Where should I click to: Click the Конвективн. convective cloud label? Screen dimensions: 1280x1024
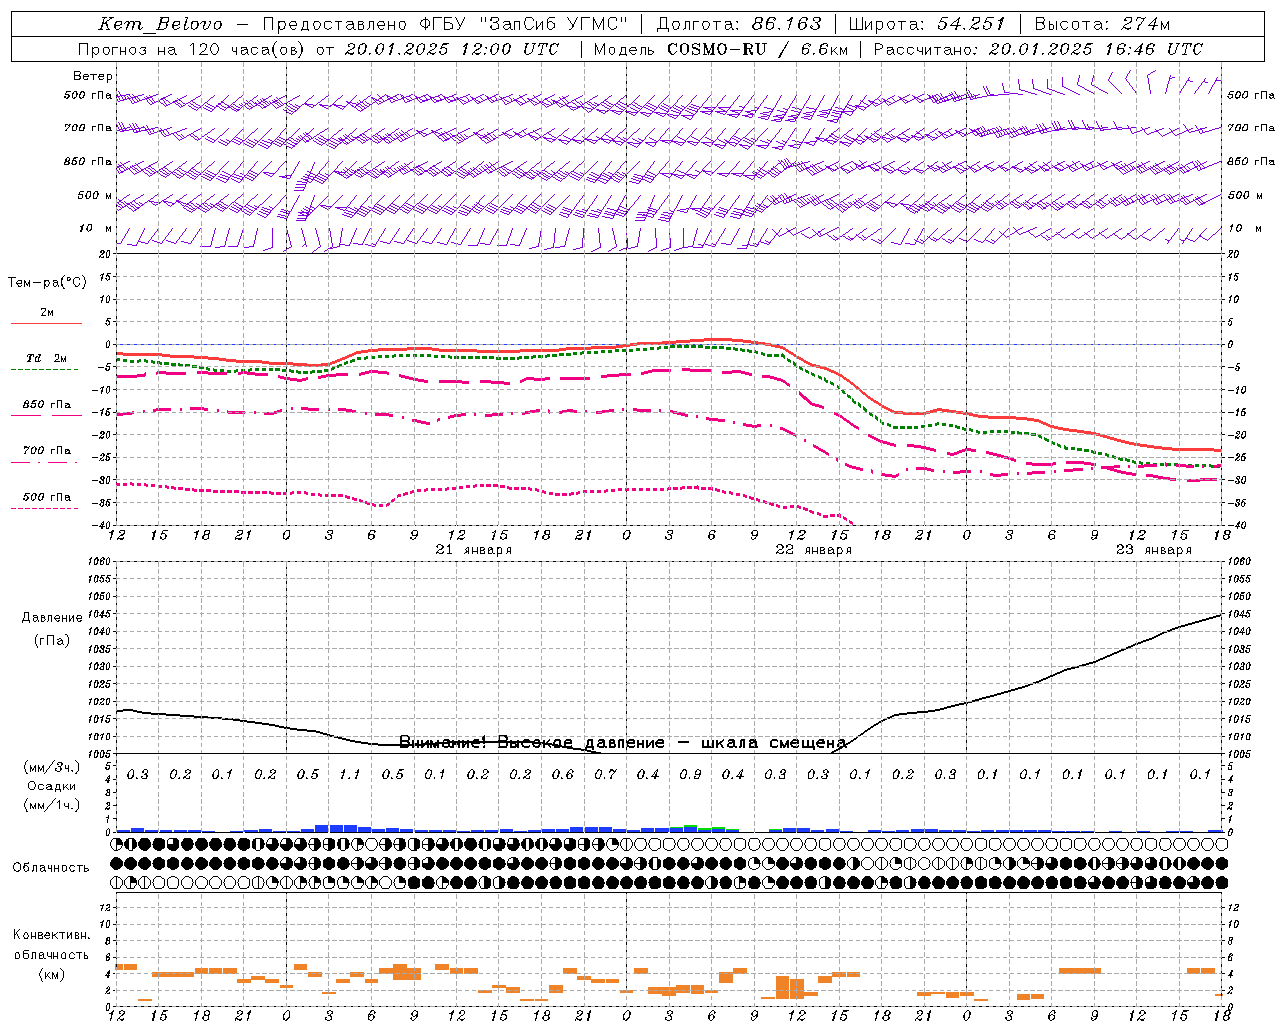click(x=51, y=935)
